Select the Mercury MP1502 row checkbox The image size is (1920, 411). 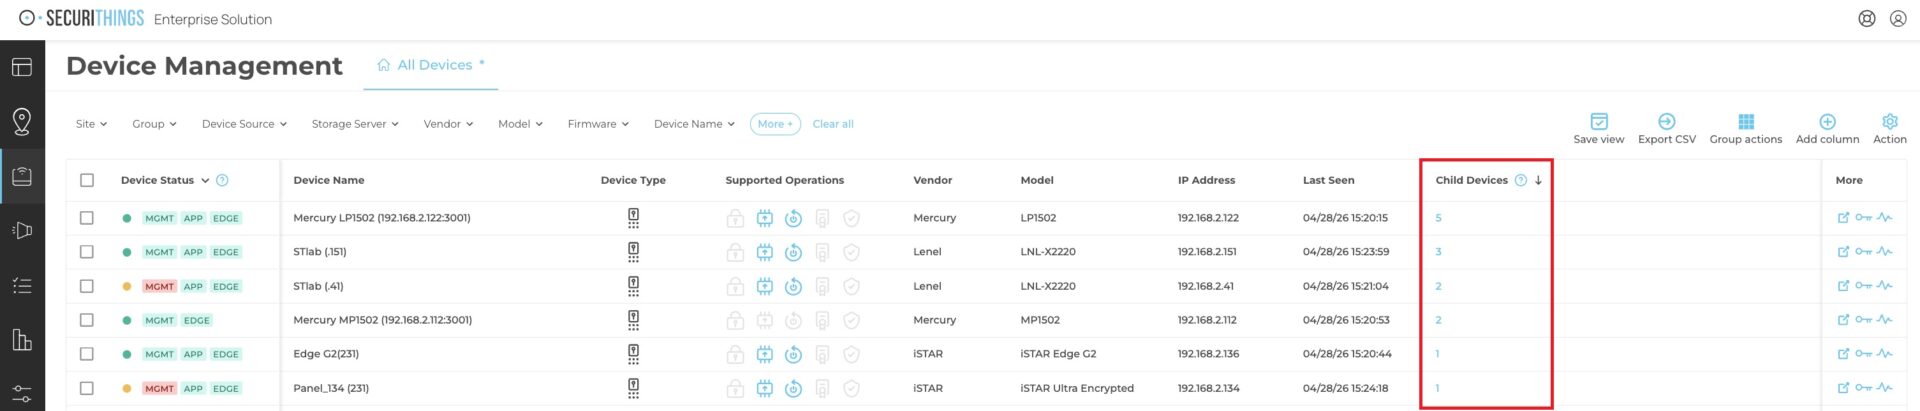tap(87, 320)
